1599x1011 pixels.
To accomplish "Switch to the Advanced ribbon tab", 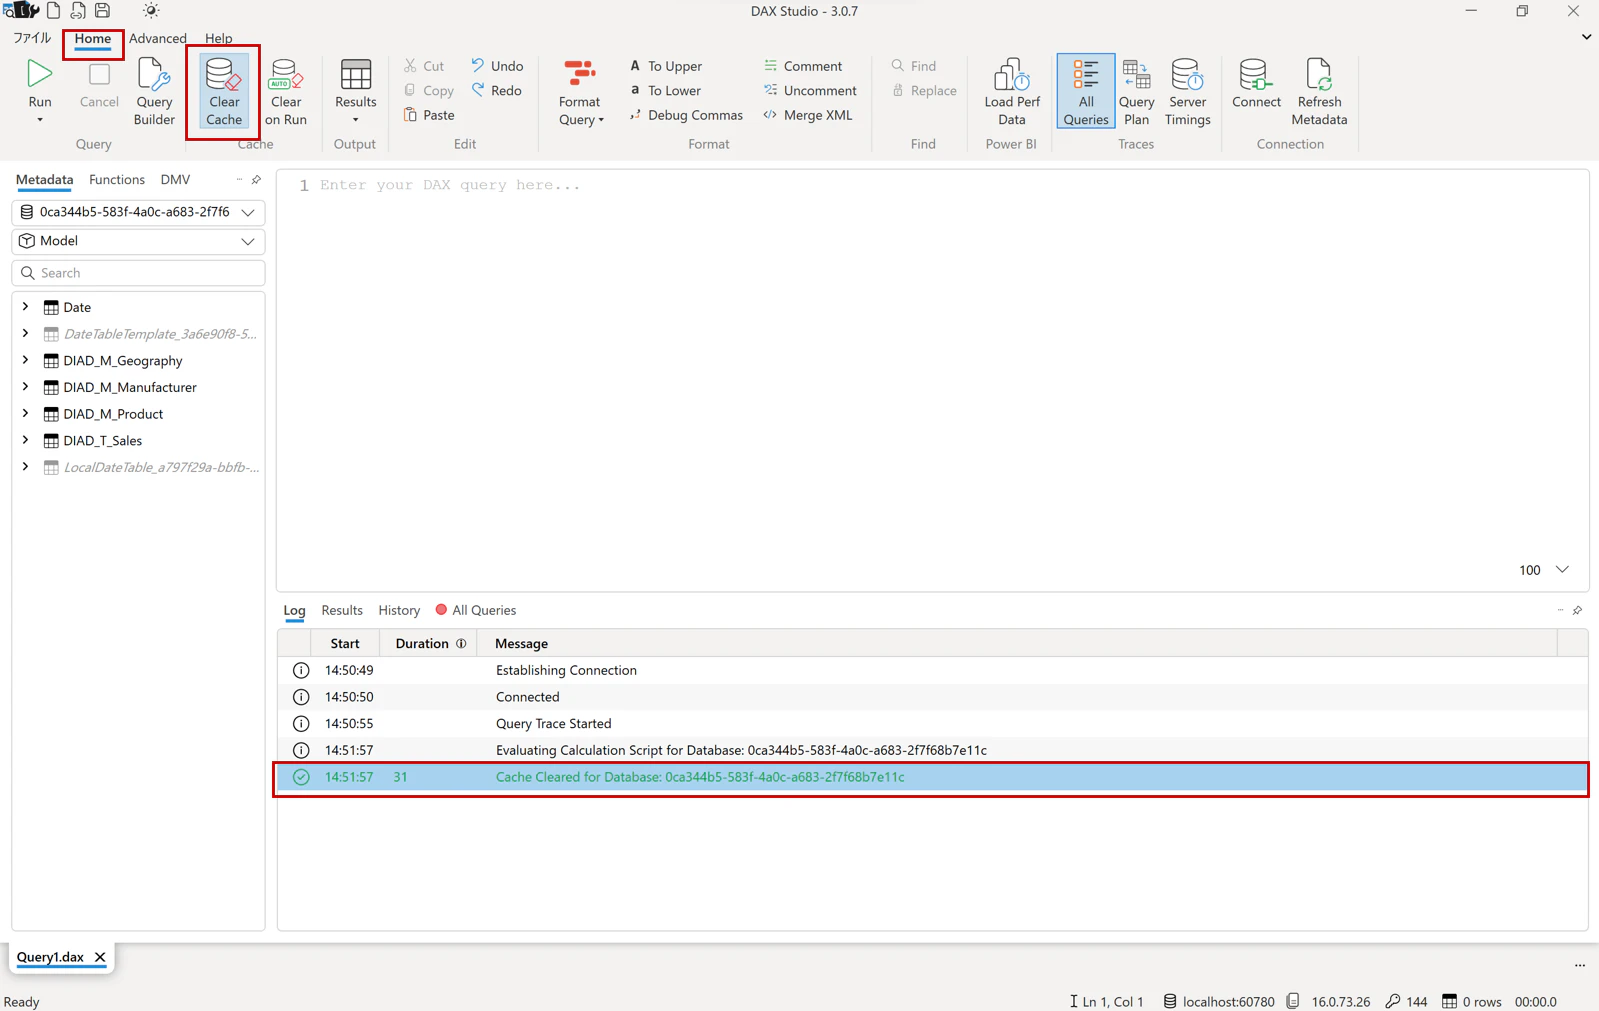I will (157, 38).
